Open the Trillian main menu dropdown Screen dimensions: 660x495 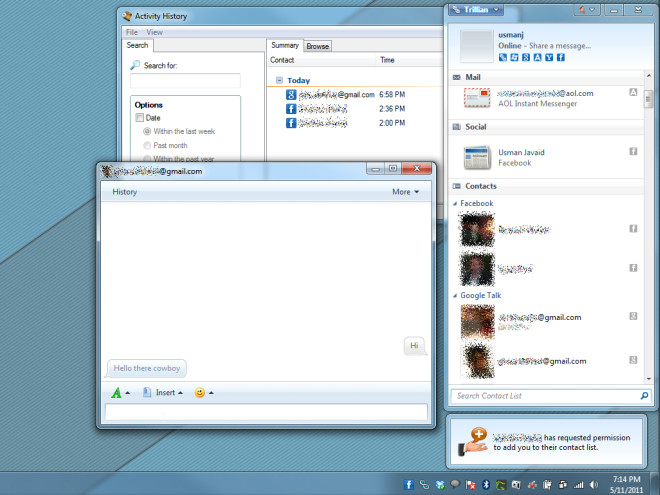click(476, 9)
